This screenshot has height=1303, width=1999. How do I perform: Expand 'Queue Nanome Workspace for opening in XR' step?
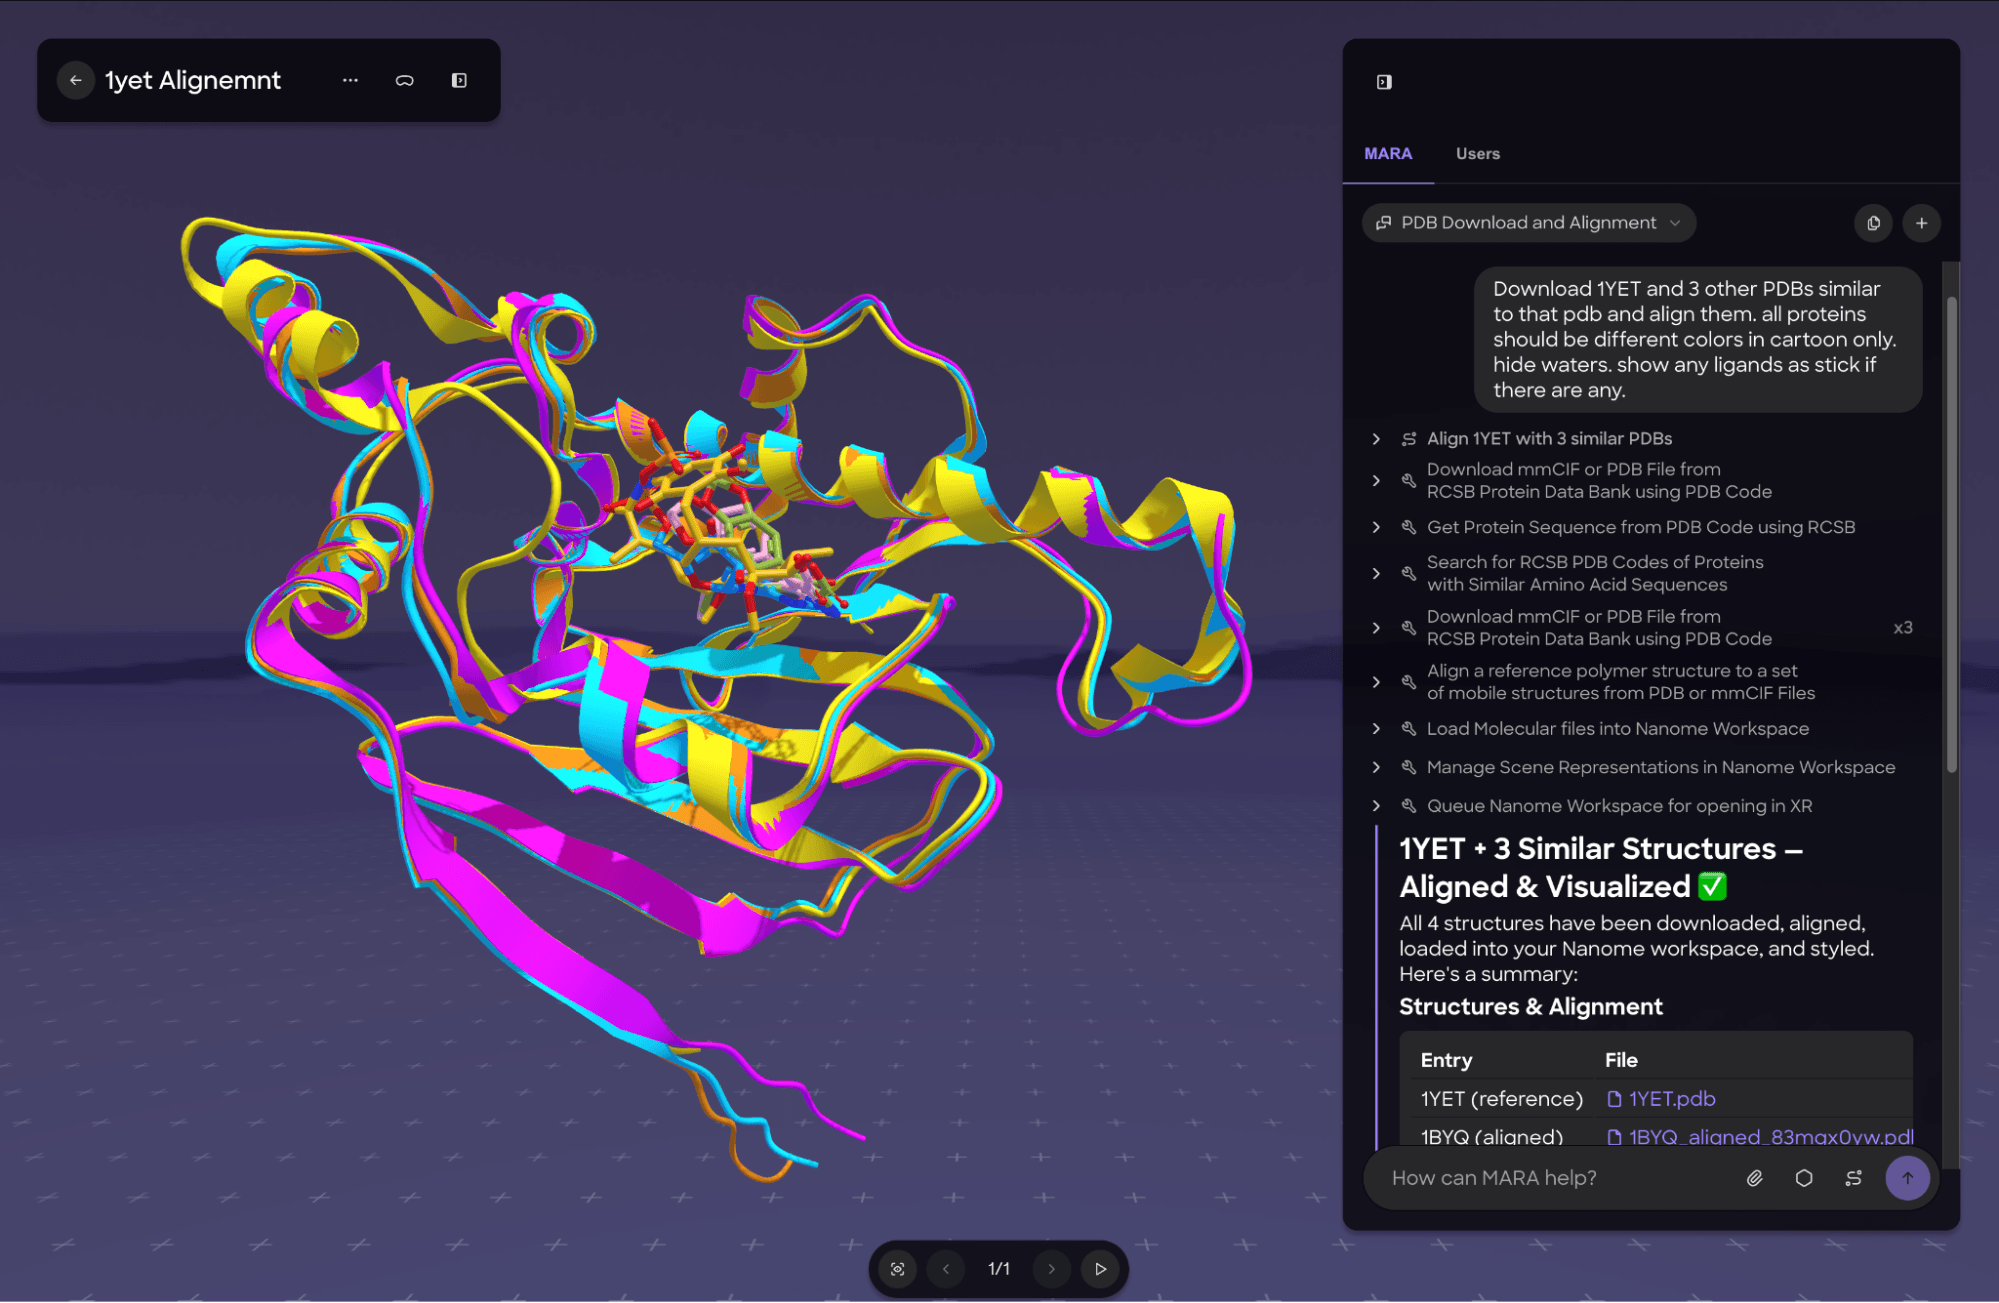1376,806
